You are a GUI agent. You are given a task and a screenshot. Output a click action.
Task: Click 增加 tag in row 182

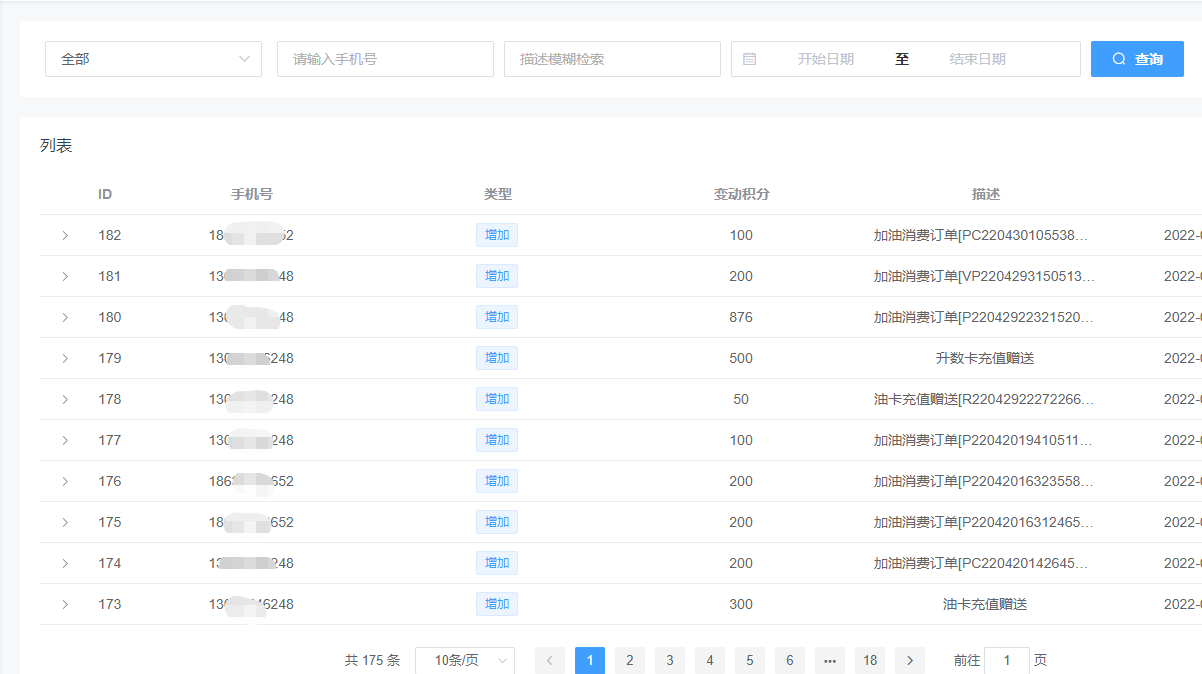[x=497, y=235]
